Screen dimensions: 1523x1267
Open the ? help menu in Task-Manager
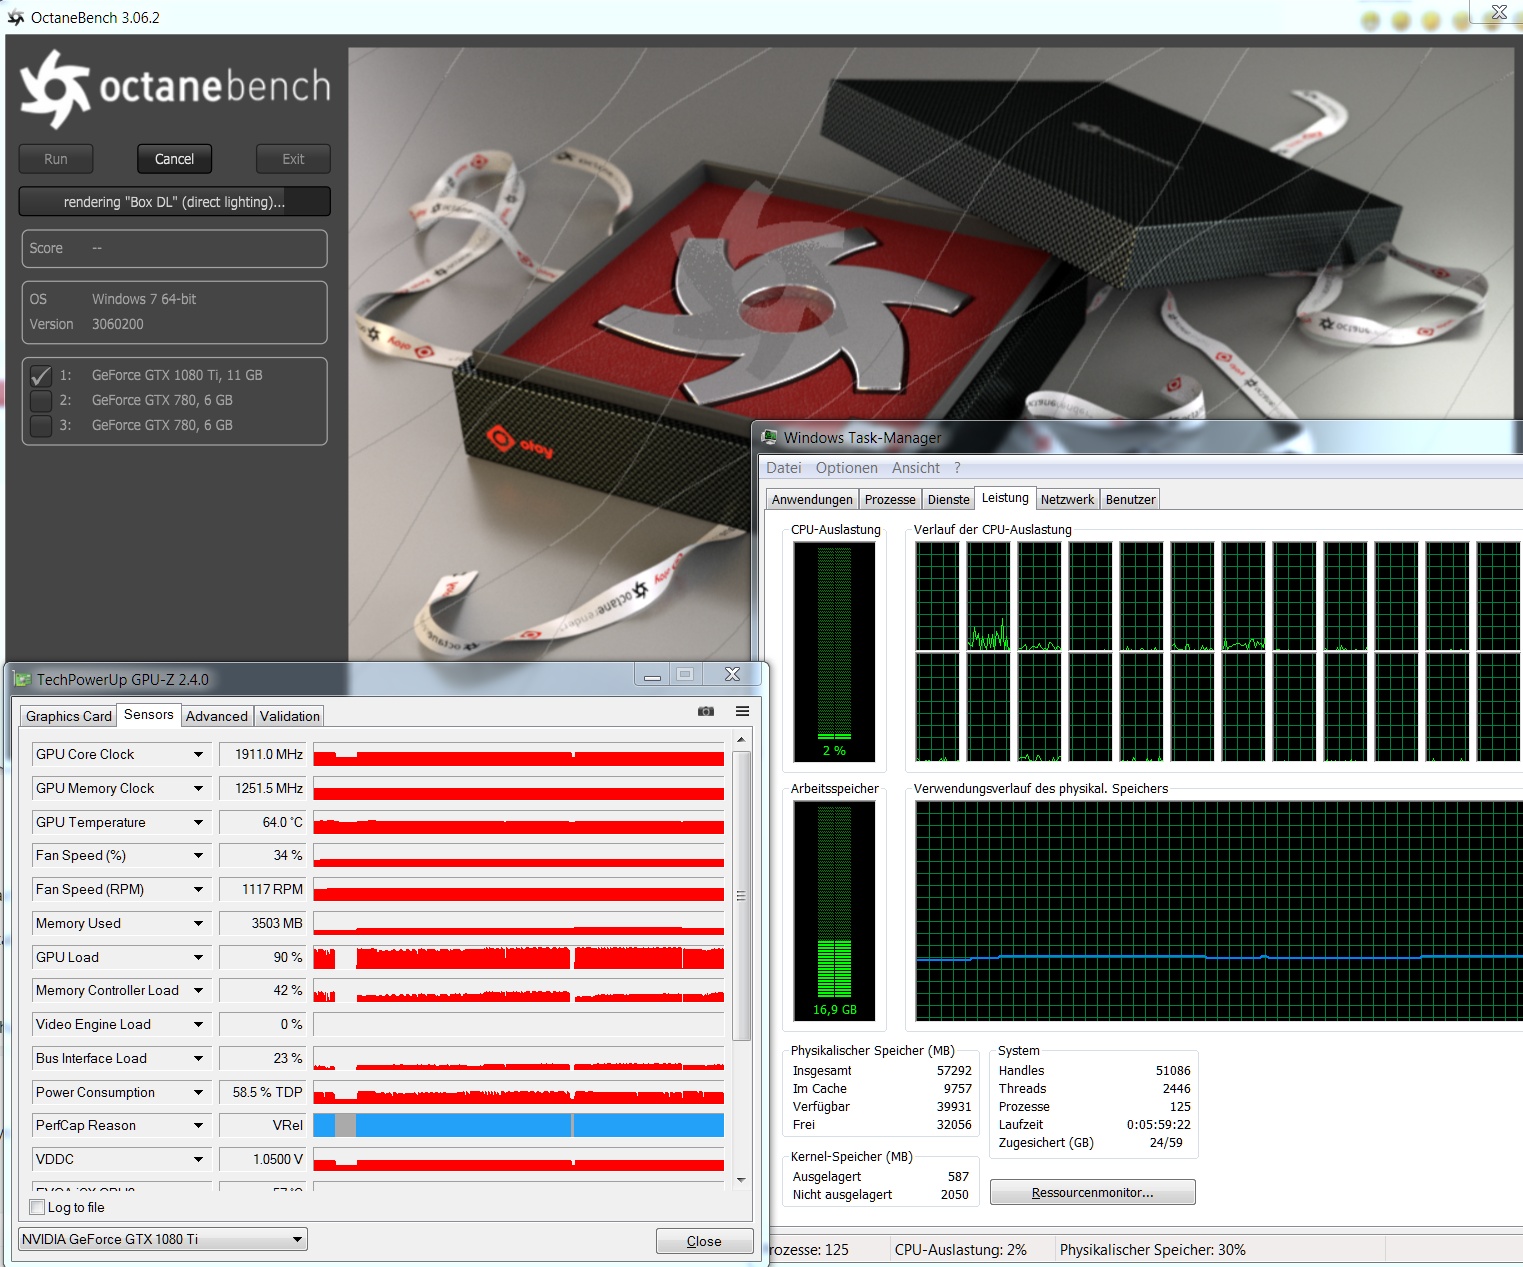point(957,468)
